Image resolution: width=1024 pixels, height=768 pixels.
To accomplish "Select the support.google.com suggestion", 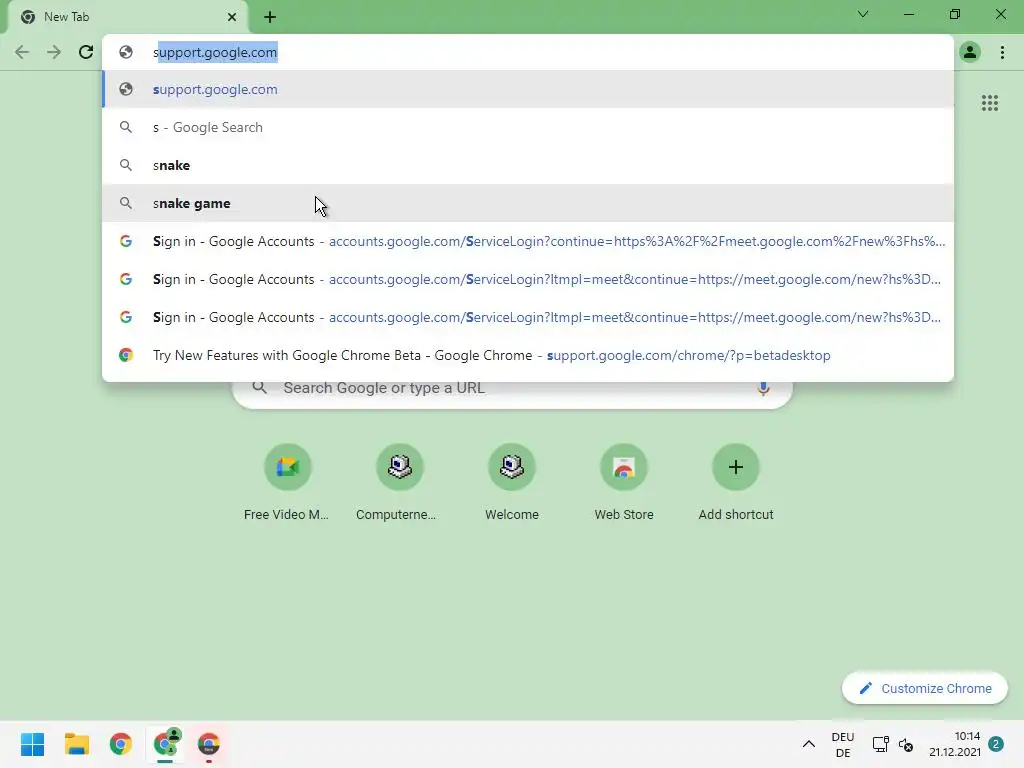I will coord(528,89).
